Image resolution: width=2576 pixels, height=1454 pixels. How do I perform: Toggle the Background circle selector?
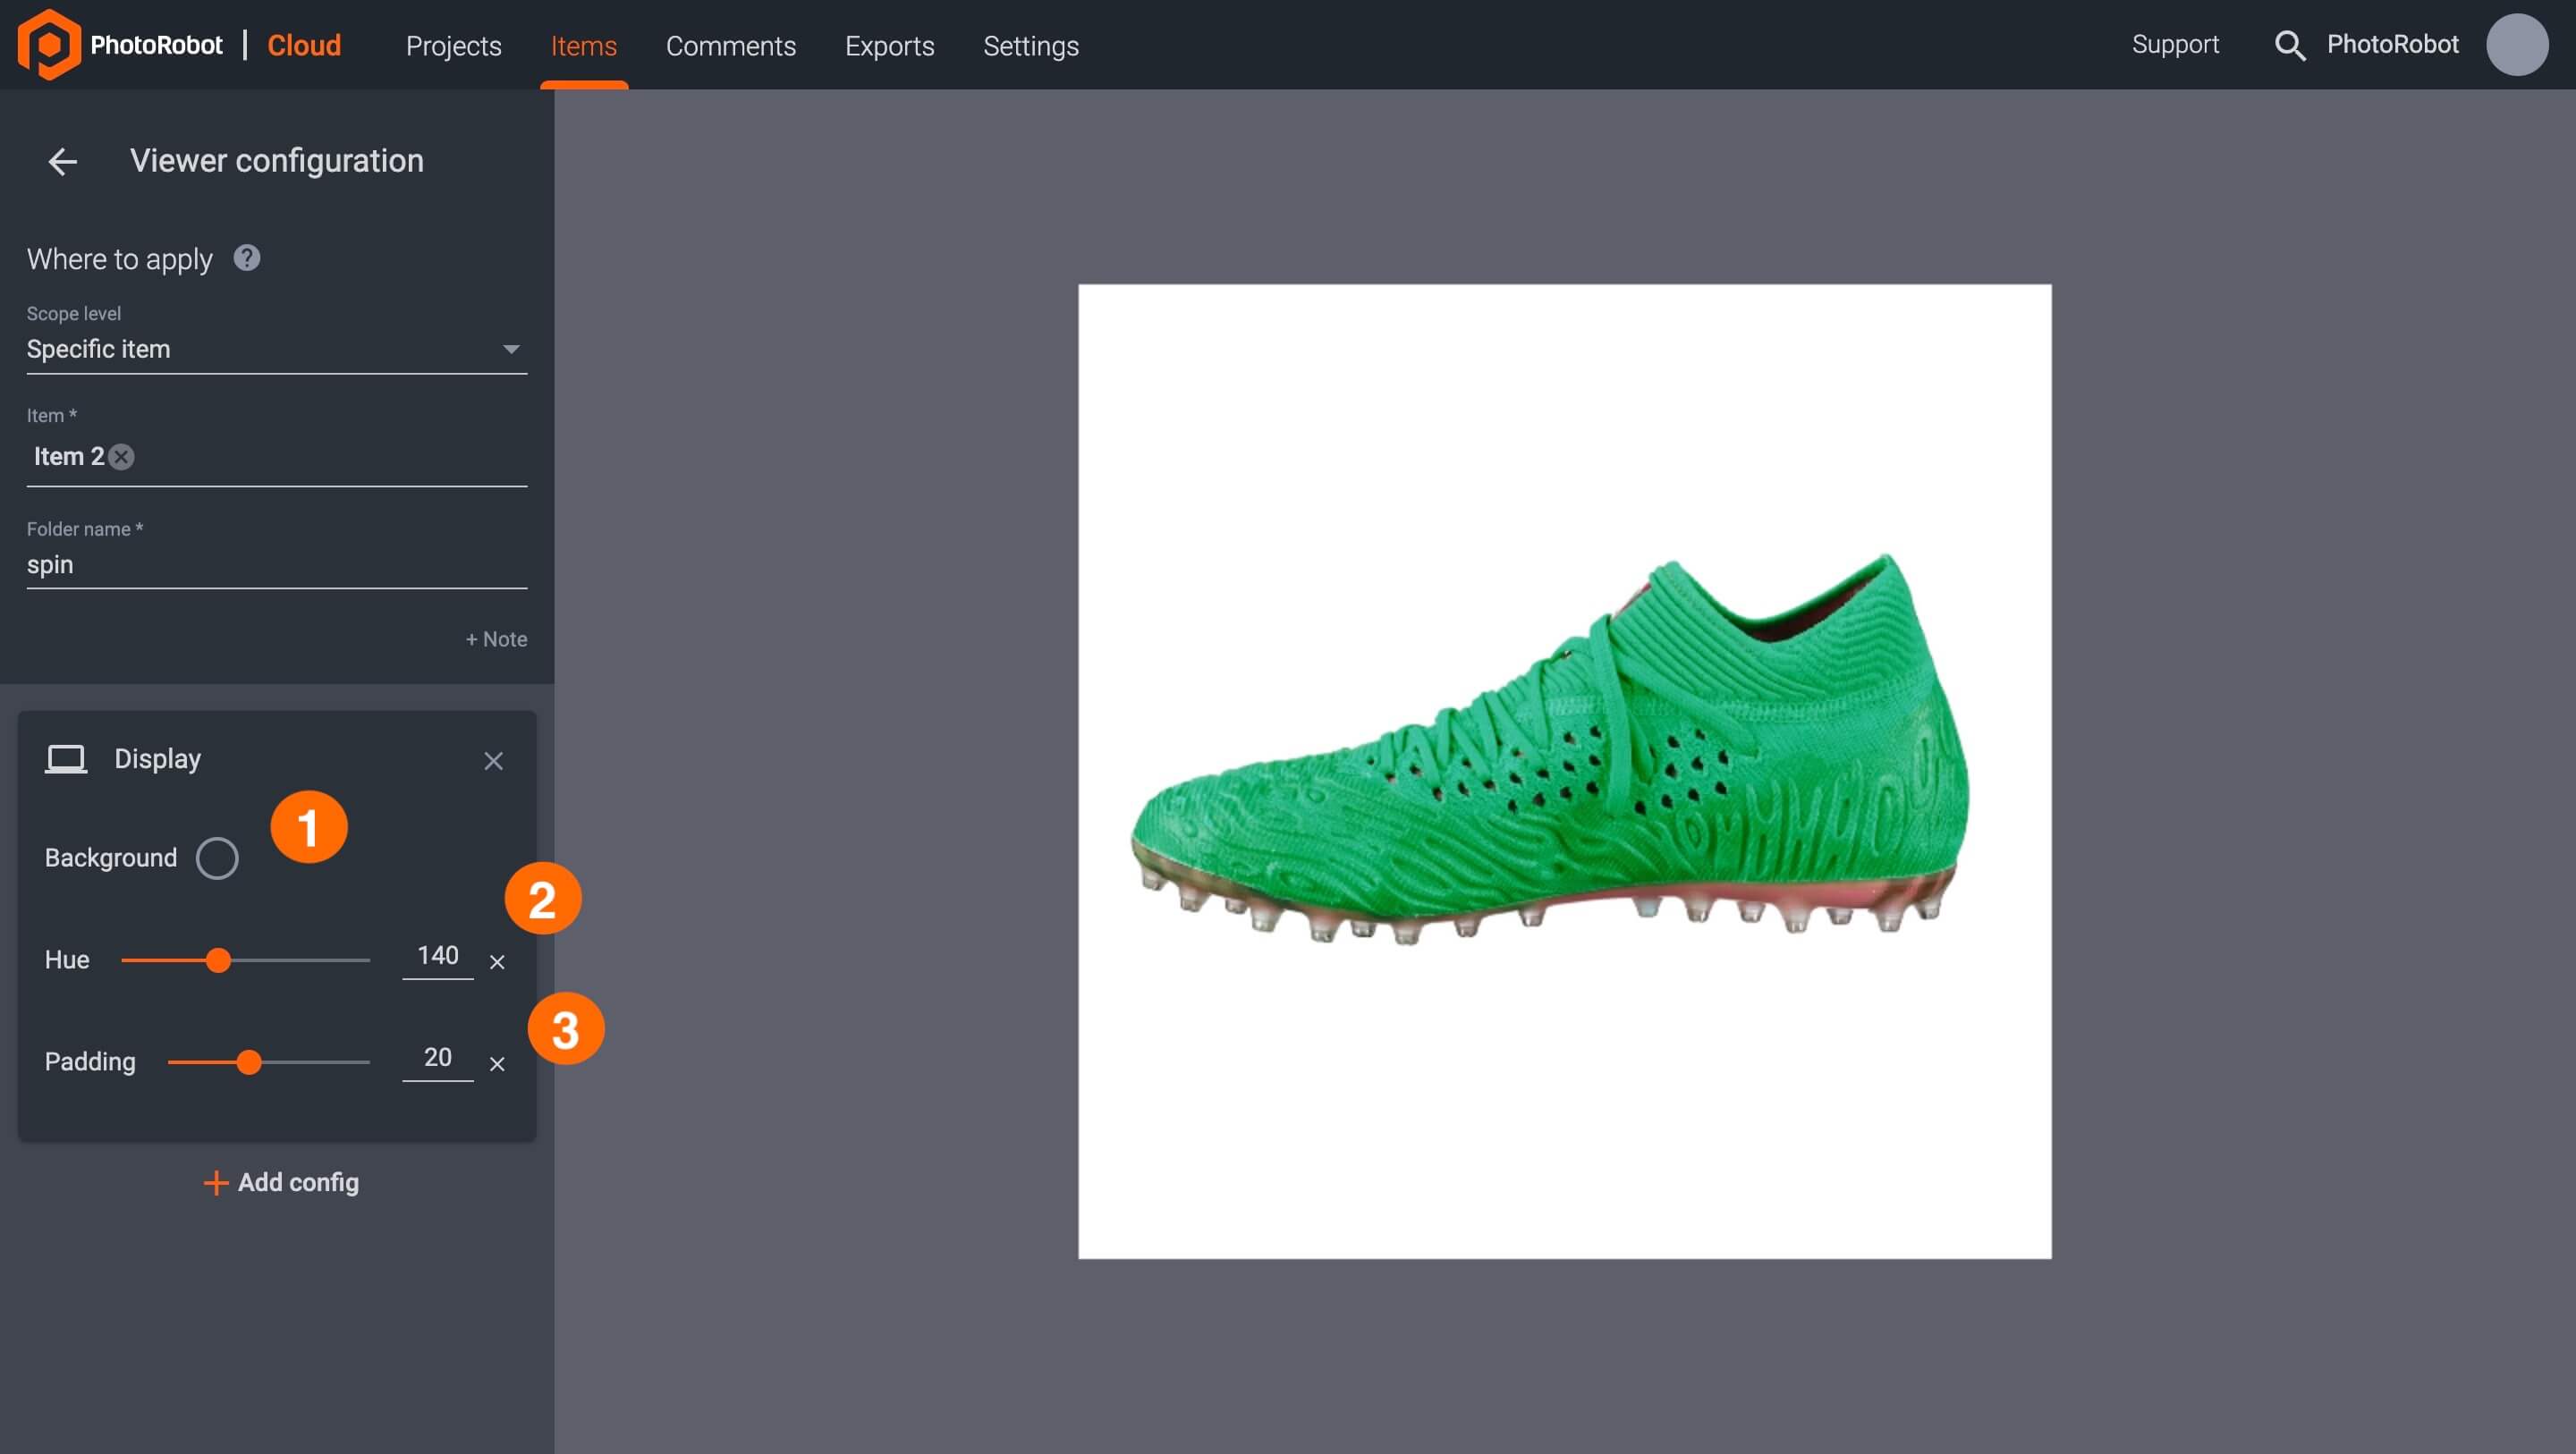[x=216, y=856]
